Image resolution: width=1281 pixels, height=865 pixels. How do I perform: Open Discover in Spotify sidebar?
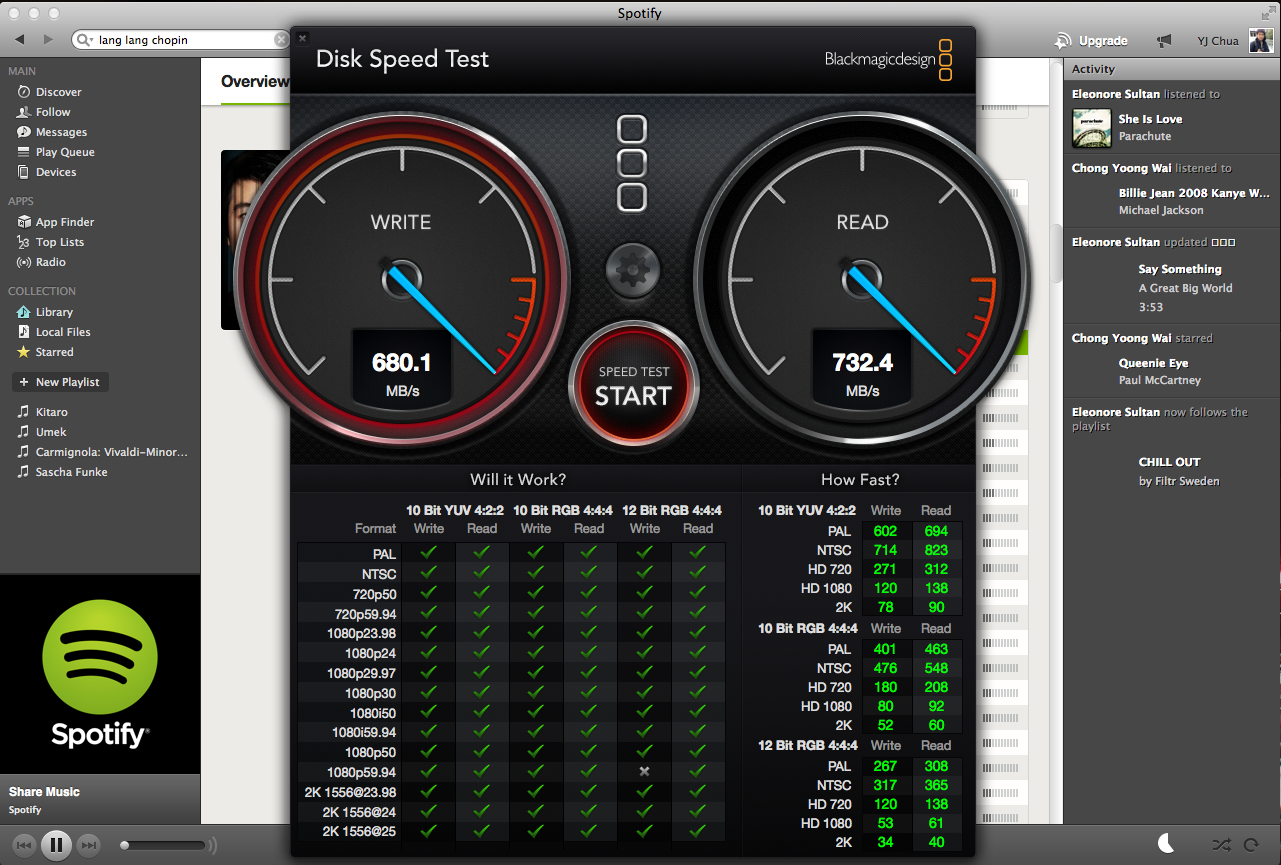click(x=58, y=92)
